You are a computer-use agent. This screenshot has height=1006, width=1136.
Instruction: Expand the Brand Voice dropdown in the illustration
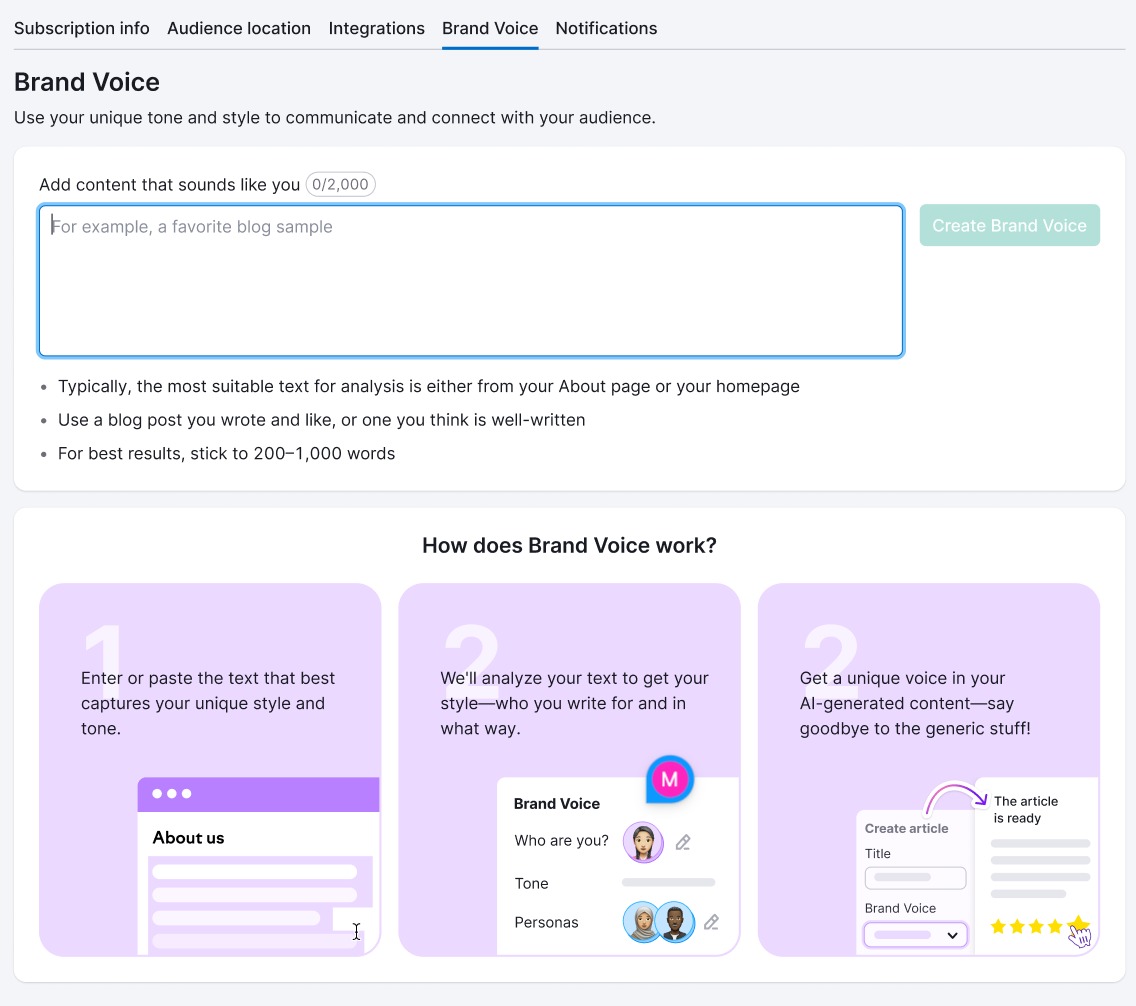click(915, 935)
